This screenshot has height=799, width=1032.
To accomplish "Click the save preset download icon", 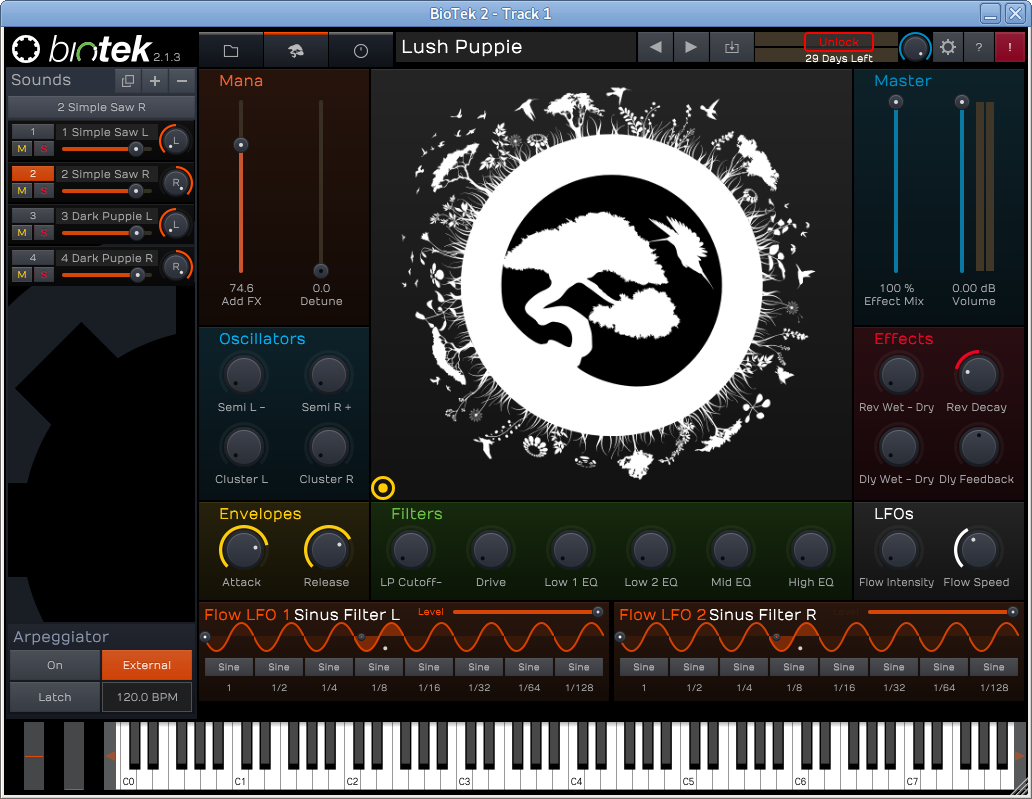I will [732, 47].
